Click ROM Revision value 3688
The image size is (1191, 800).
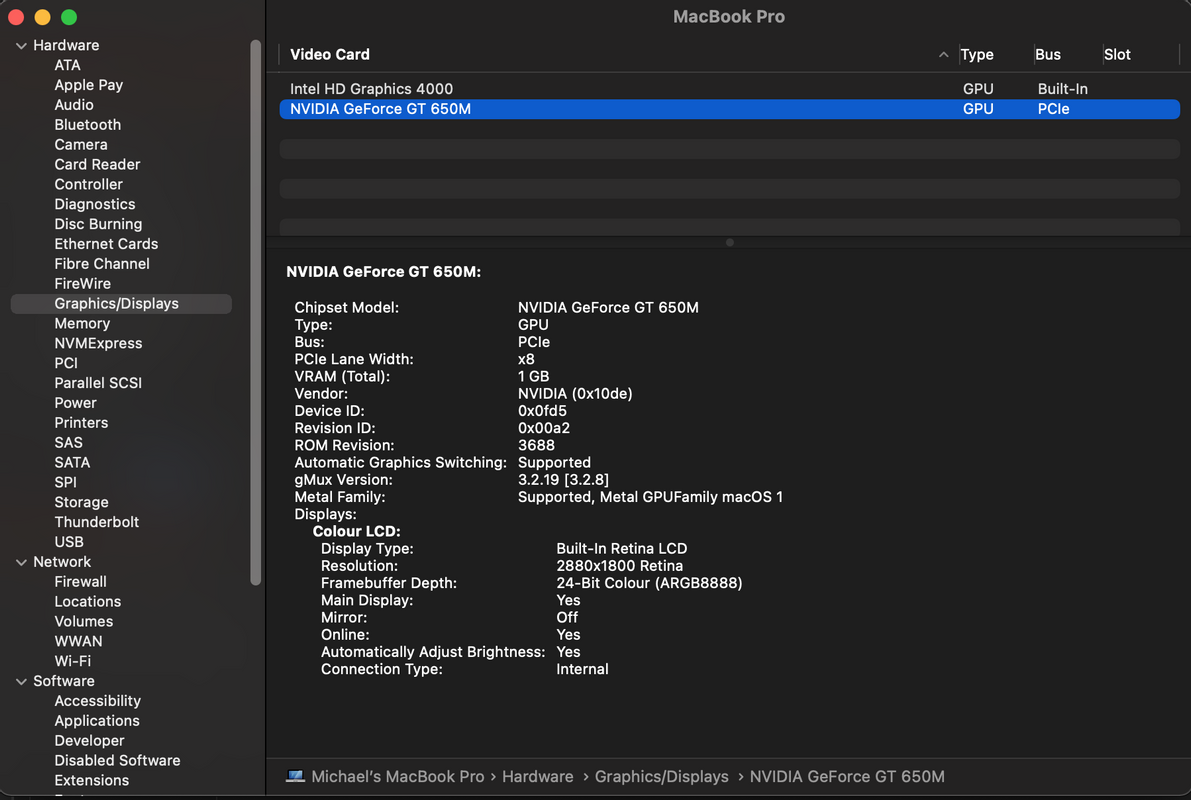click(536, 446)
